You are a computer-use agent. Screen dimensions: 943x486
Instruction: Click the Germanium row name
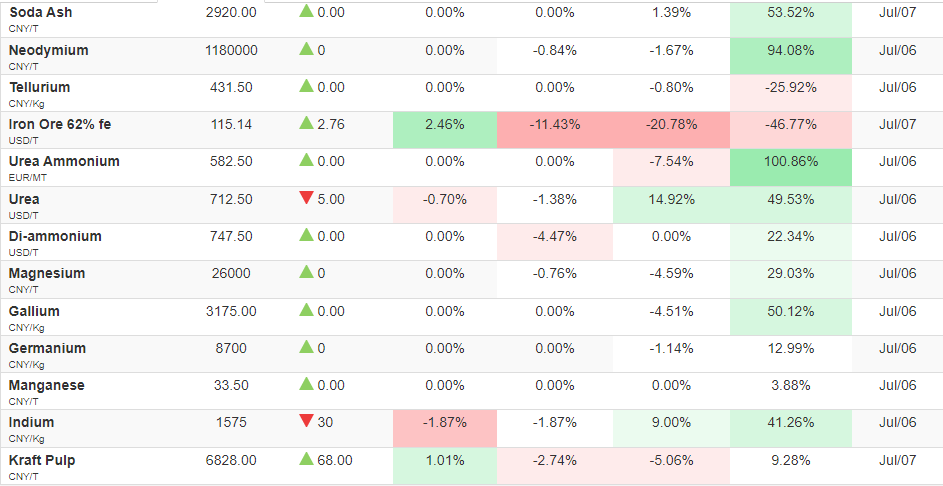tap(48, 349)
